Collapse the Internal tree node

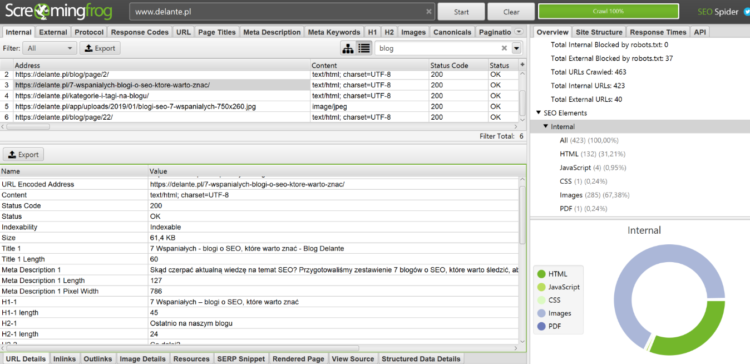[546, 126]
